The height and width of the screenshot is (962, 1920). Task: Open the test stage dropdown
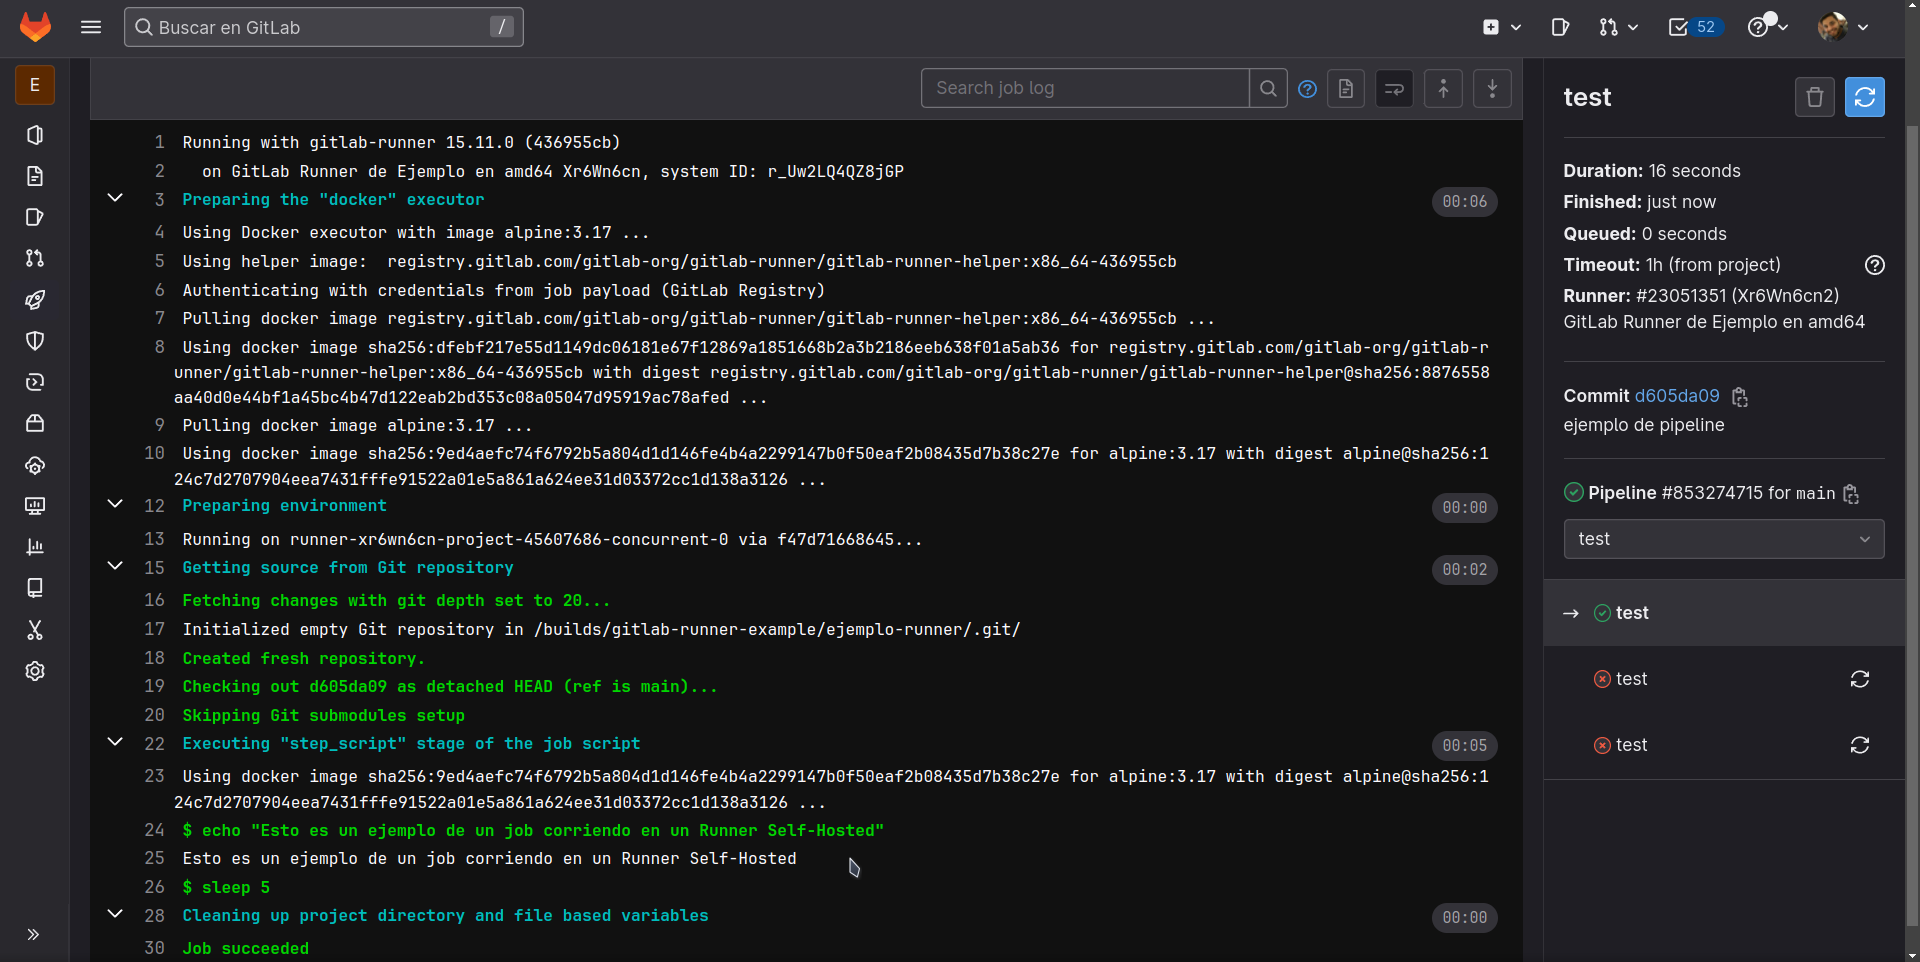pyautogui.click(x=1724, y=539)
